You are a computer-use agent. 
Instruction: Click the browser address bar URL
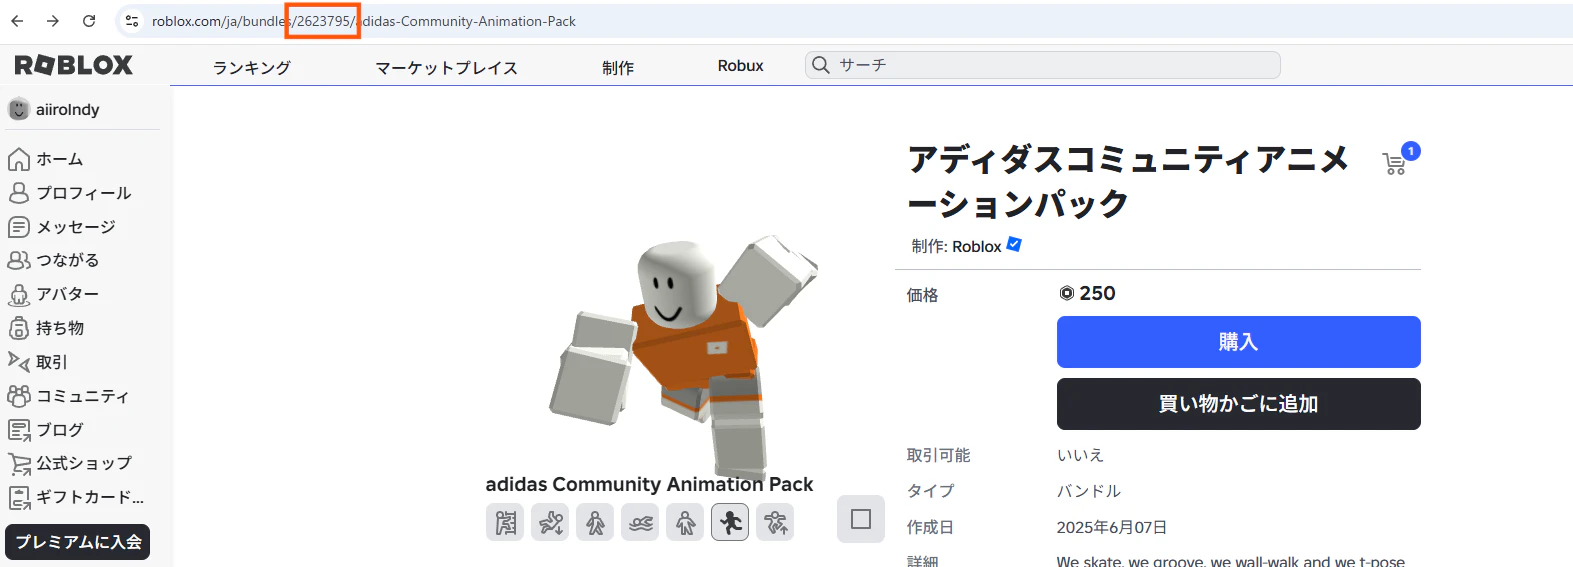(364, 21)
